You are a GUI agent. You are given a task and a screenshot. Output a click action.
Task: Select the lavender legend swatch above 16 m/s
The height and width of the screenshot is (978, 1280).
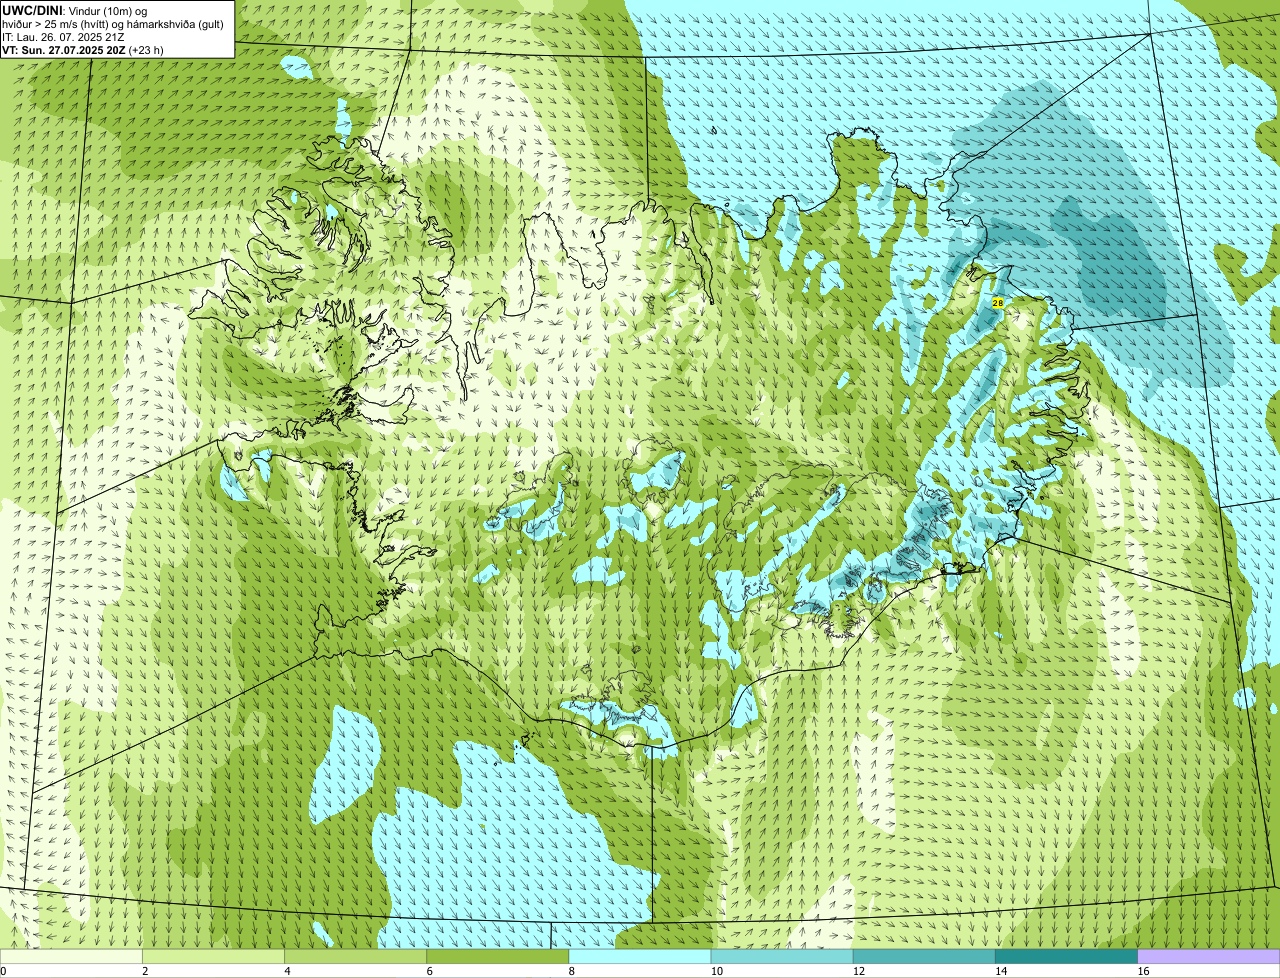pos(1209,956)
